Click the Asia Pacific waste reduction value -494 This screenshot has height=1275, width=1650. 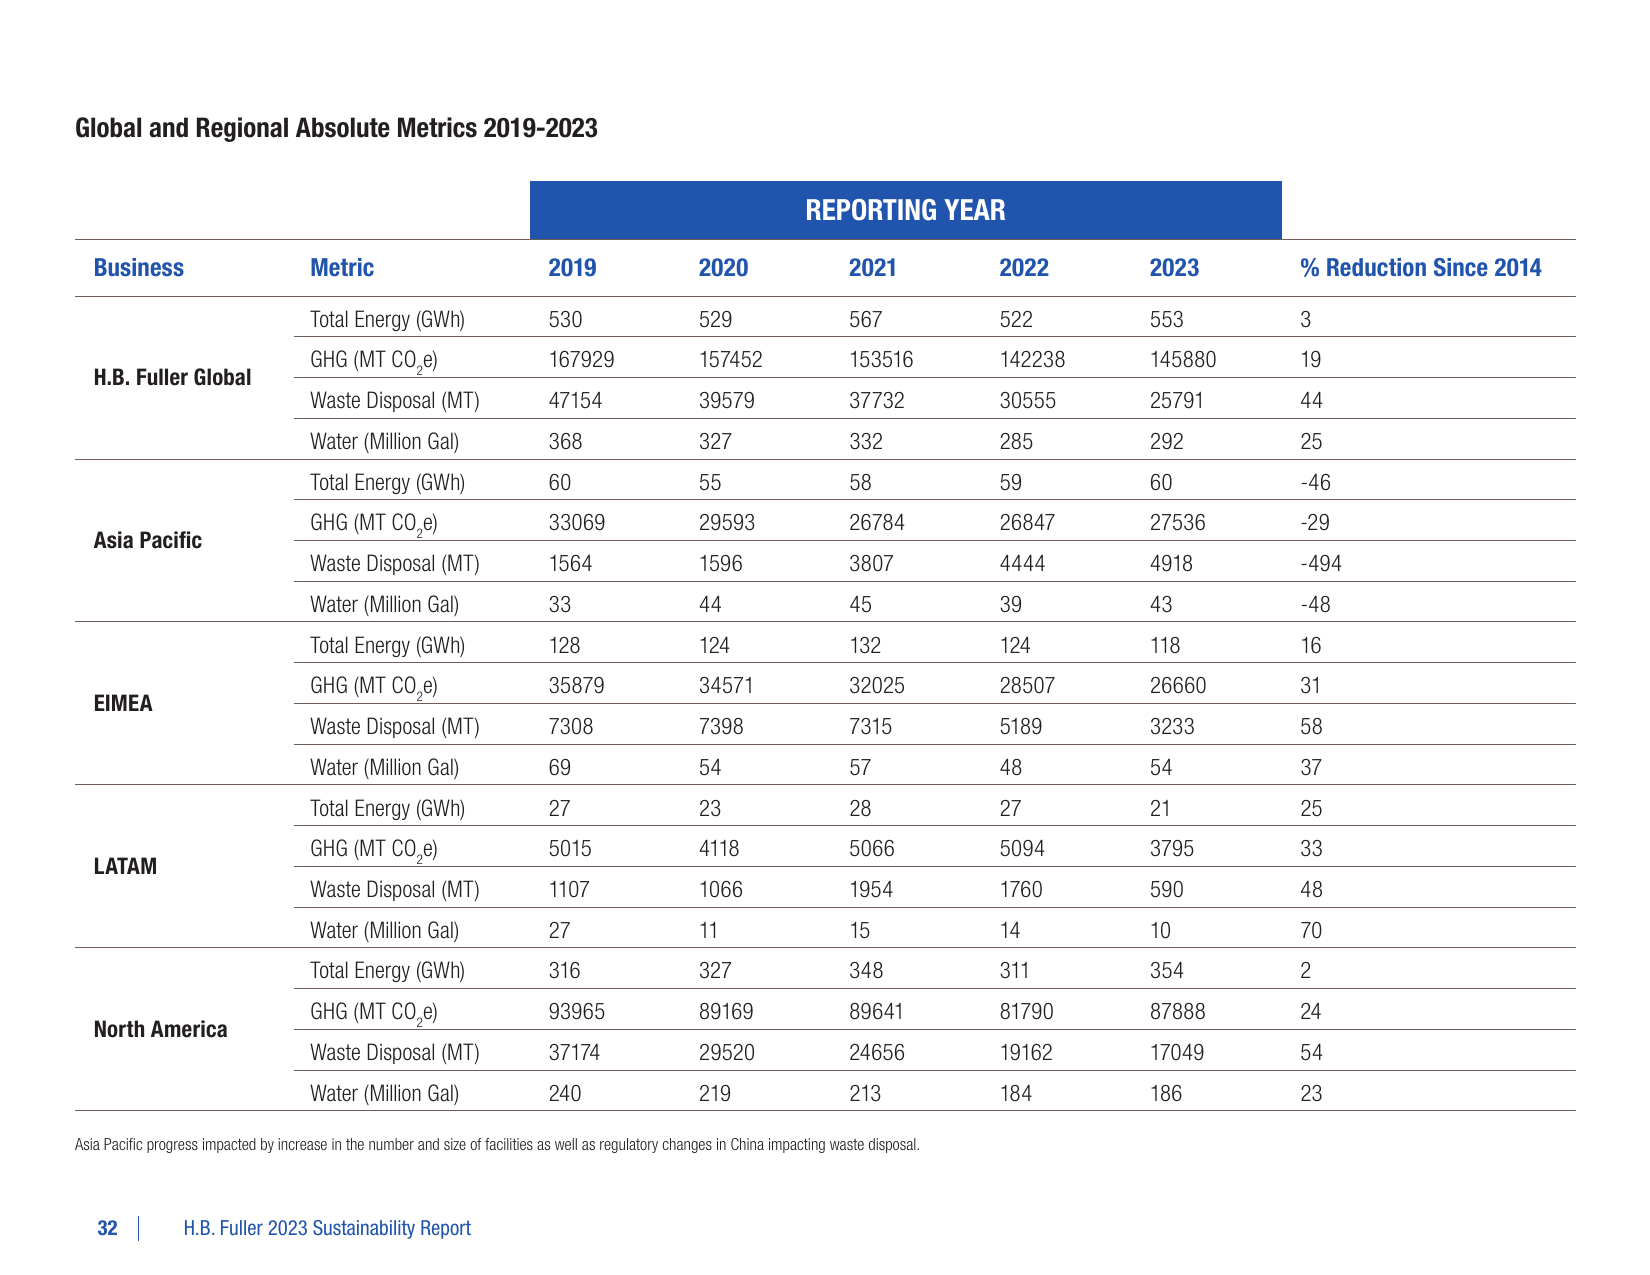1321,564
